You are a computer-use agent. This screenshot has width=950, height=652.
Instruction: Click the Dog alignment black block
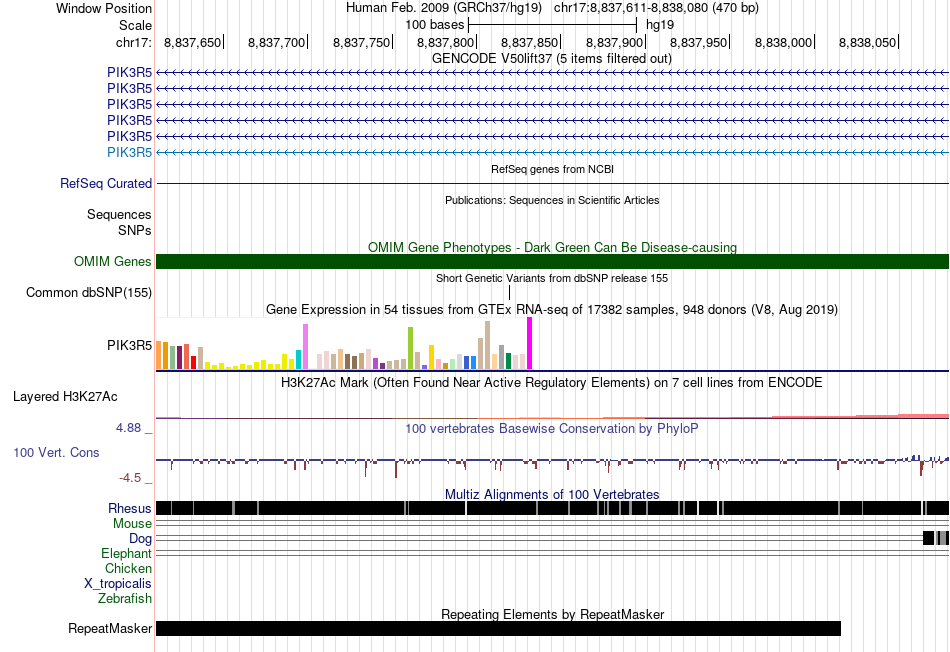click(x=928, y=538)
